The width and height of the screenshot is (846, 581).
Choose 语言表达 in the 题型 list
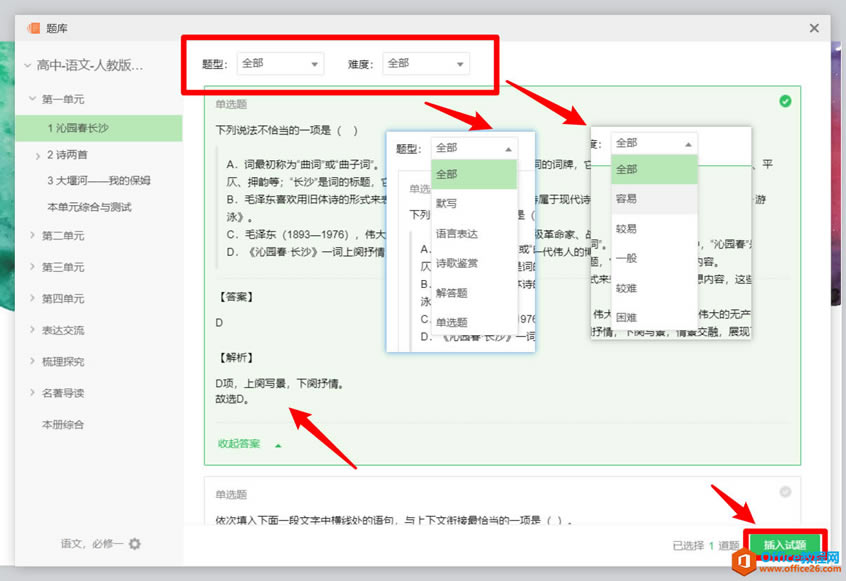(474, 234)
